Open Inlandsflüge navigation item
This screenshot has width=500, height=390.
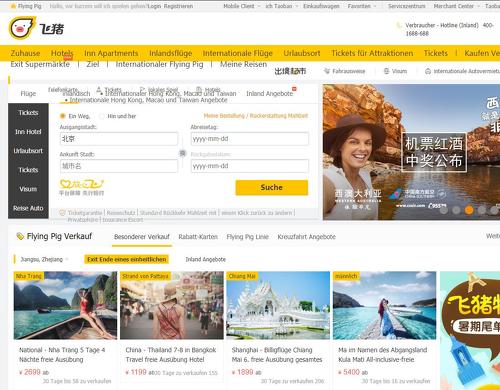pos(171,53)
